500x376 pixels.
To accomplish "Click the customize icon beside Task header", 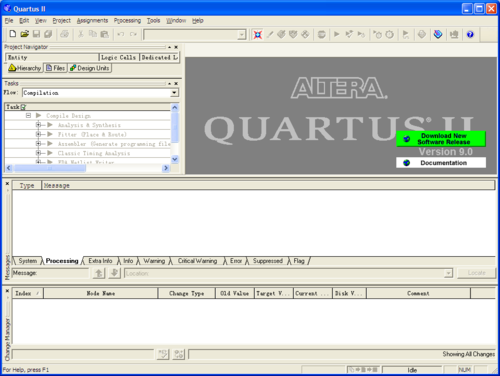I will (x=23, y=107).
